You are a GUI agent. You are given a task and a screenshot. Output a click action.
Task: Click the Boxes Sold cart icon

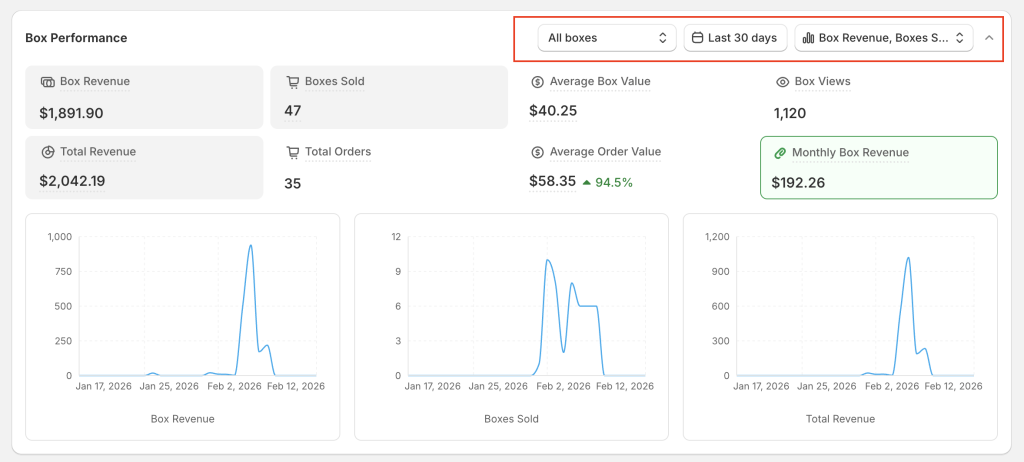(292, 82)
